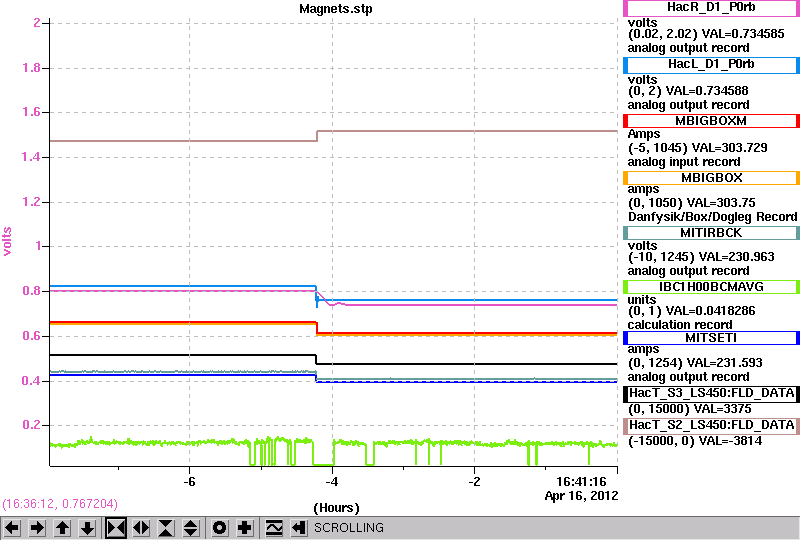
Task: Click the SCROLLING status label
Action: pyautogui.click(x=349, y=528)
